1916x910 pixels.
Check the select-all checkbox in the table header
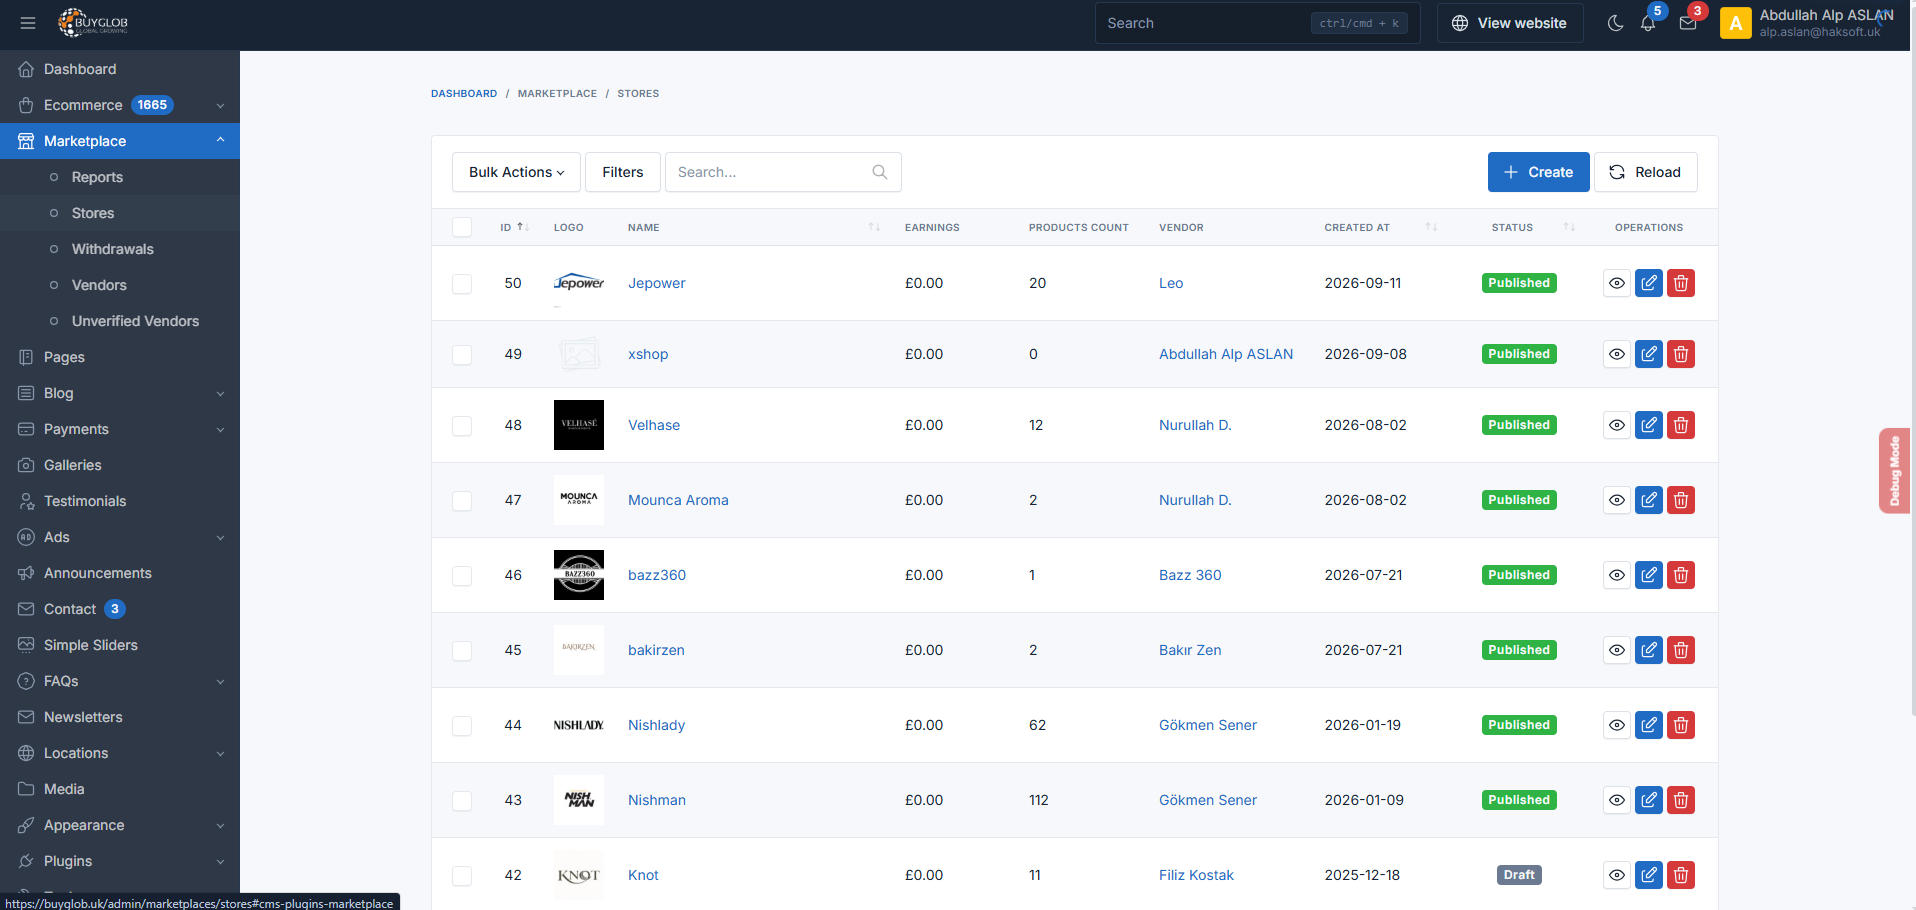(x=462, y=227)
